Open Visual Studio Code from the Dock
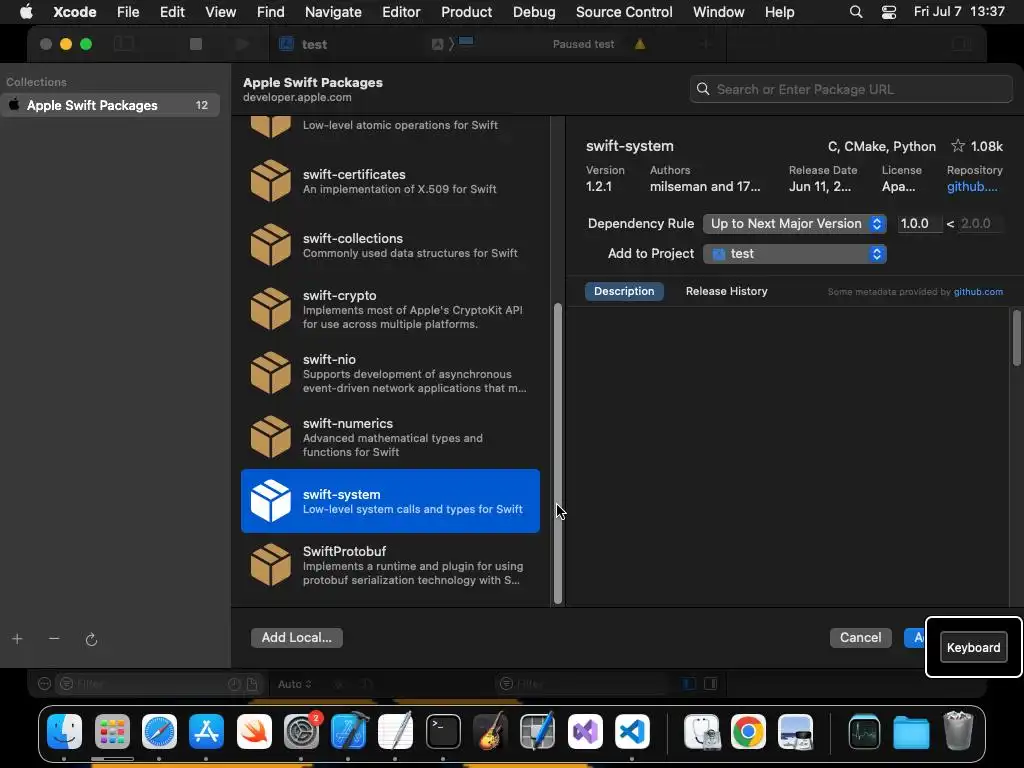The height and width of the screenshot is (768, 1024). (x=632, y=731)
